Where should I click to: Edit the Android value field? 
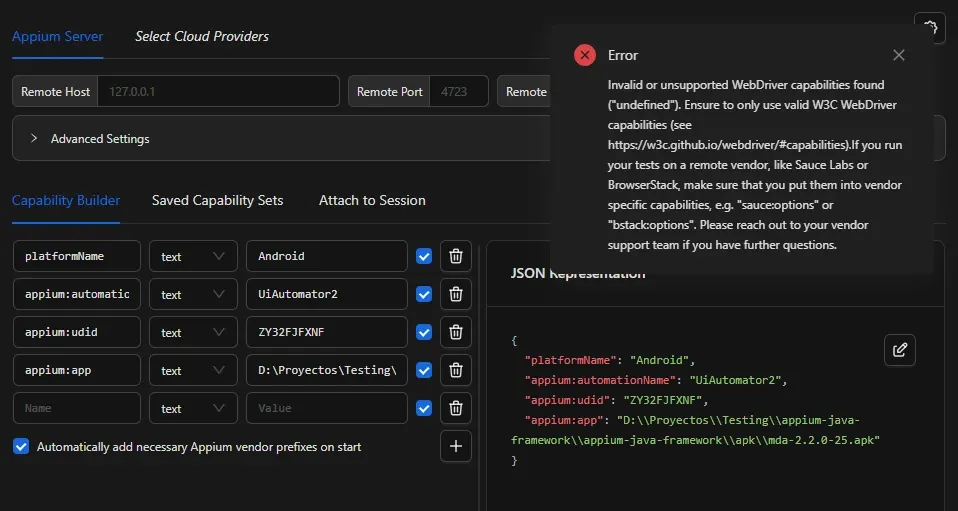click(327, 256)
